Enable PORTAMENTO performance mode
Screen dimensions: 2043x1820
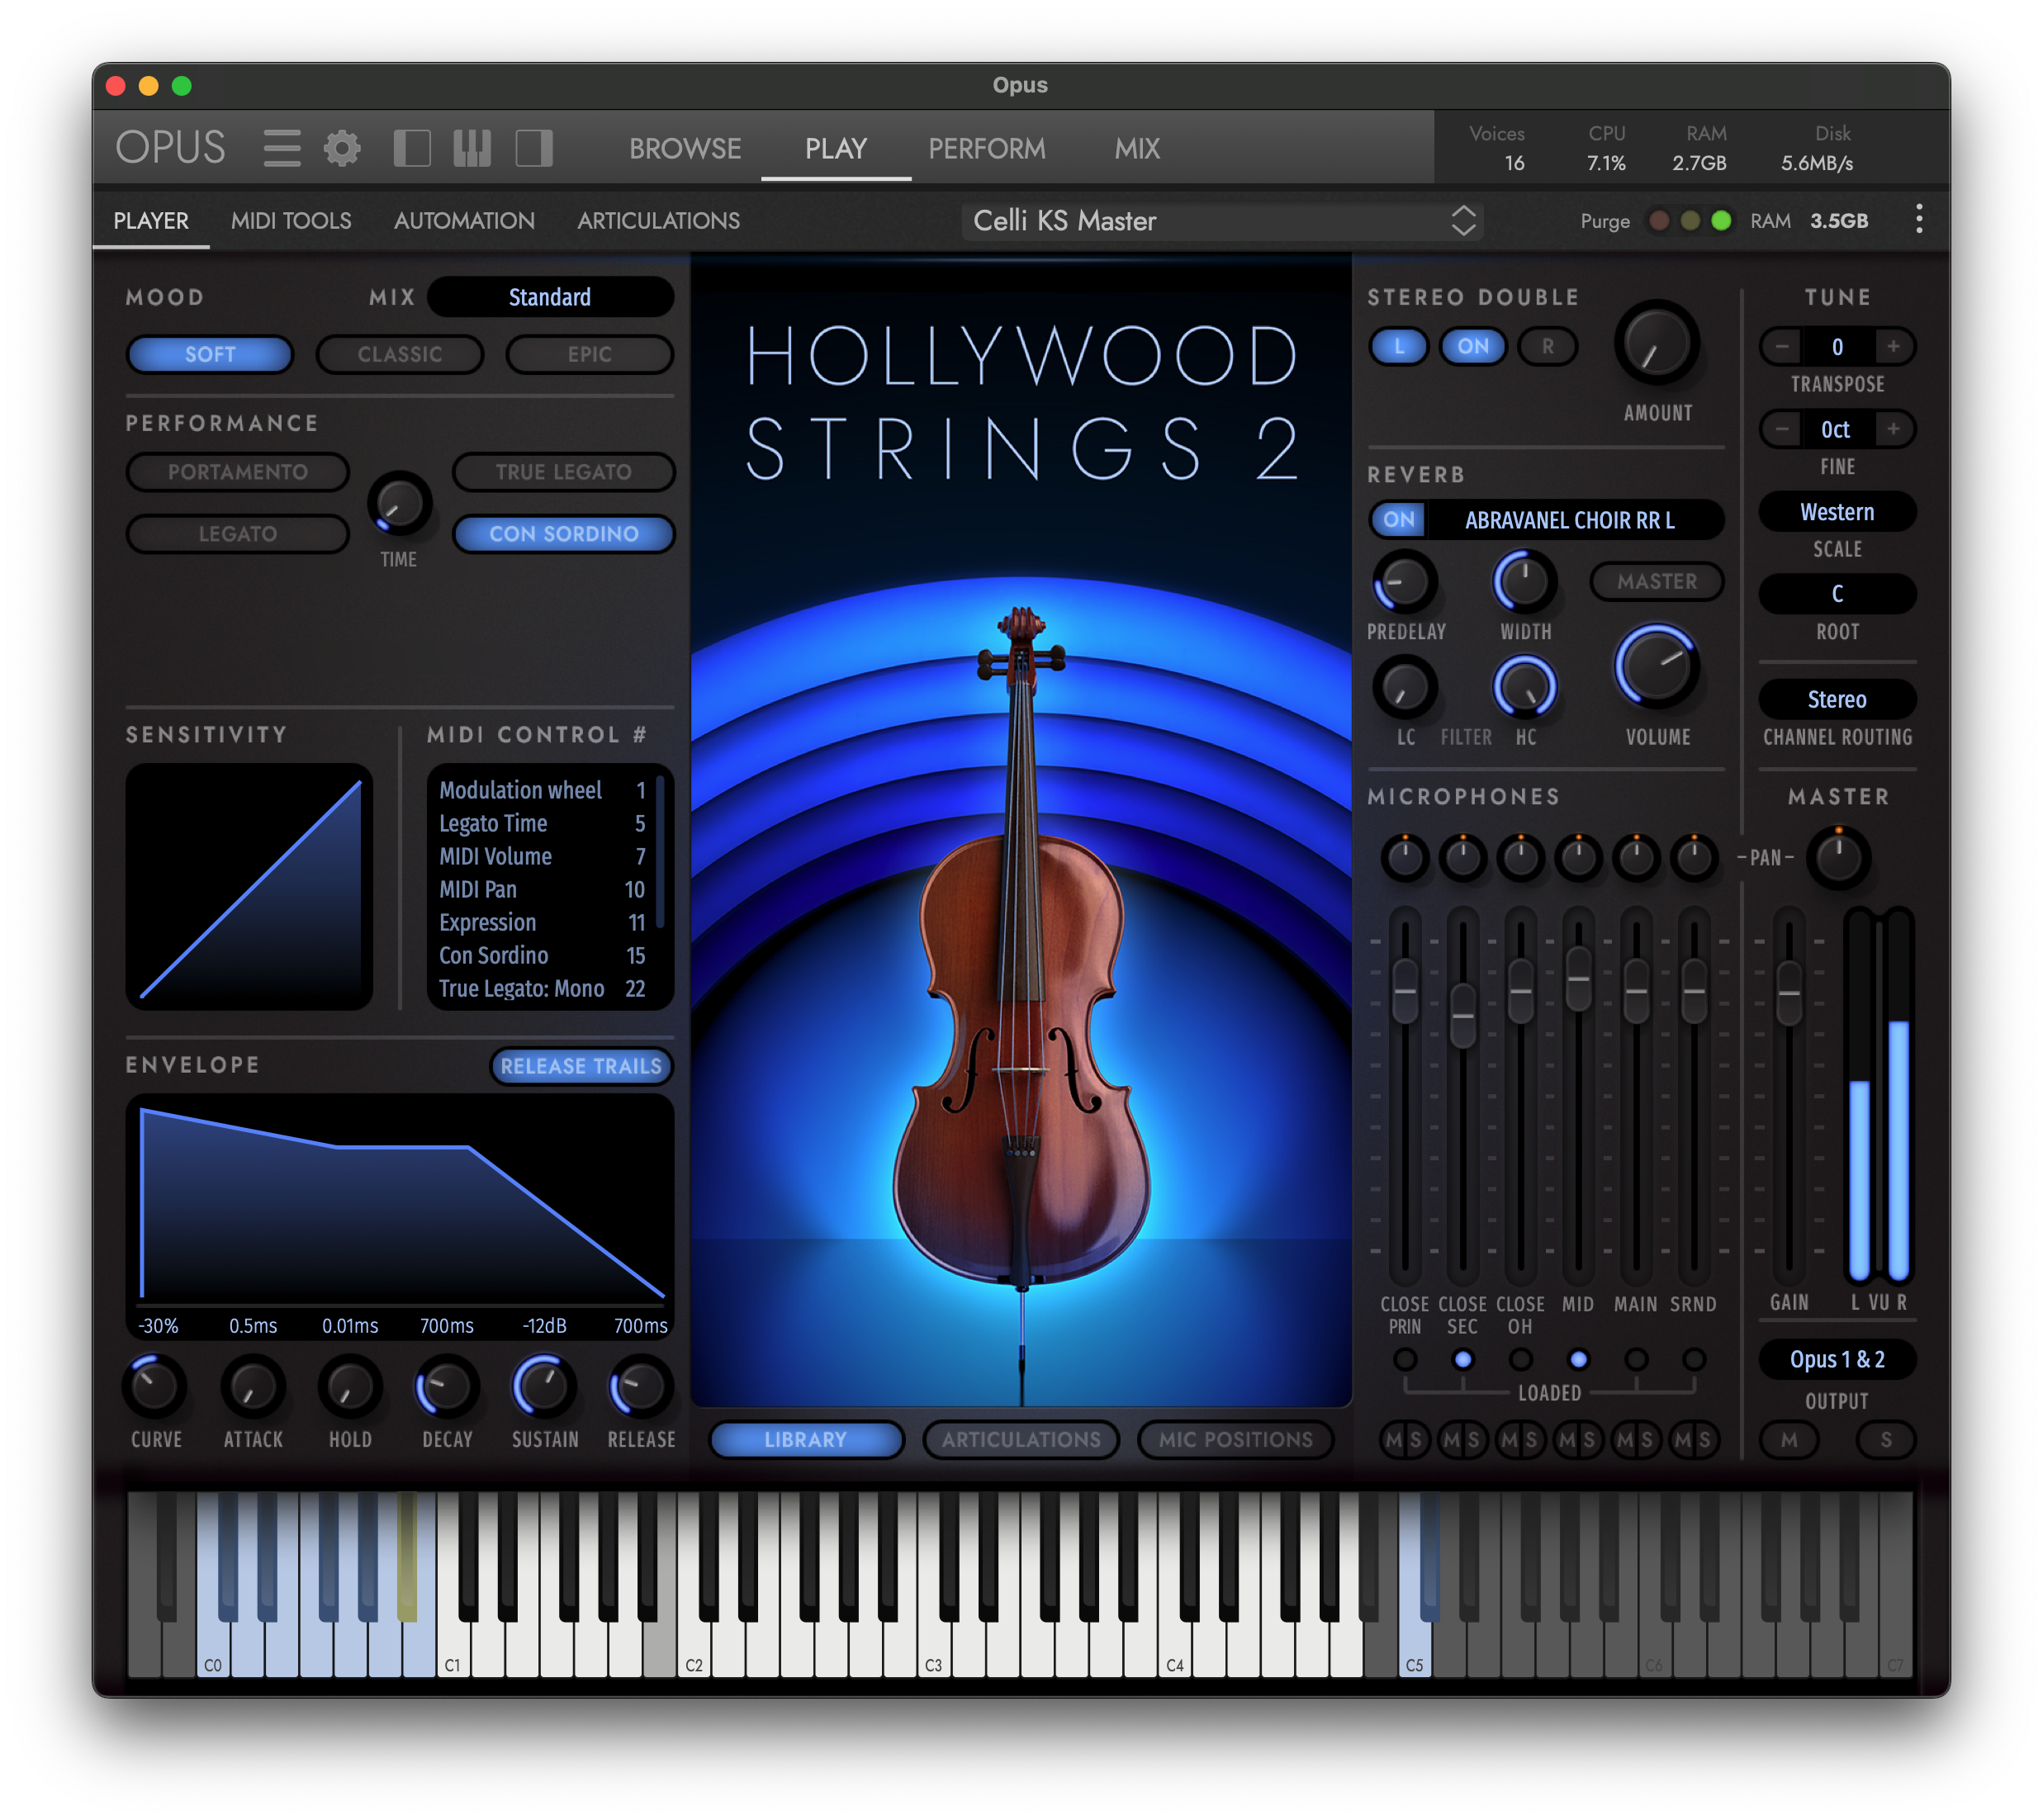237,472
